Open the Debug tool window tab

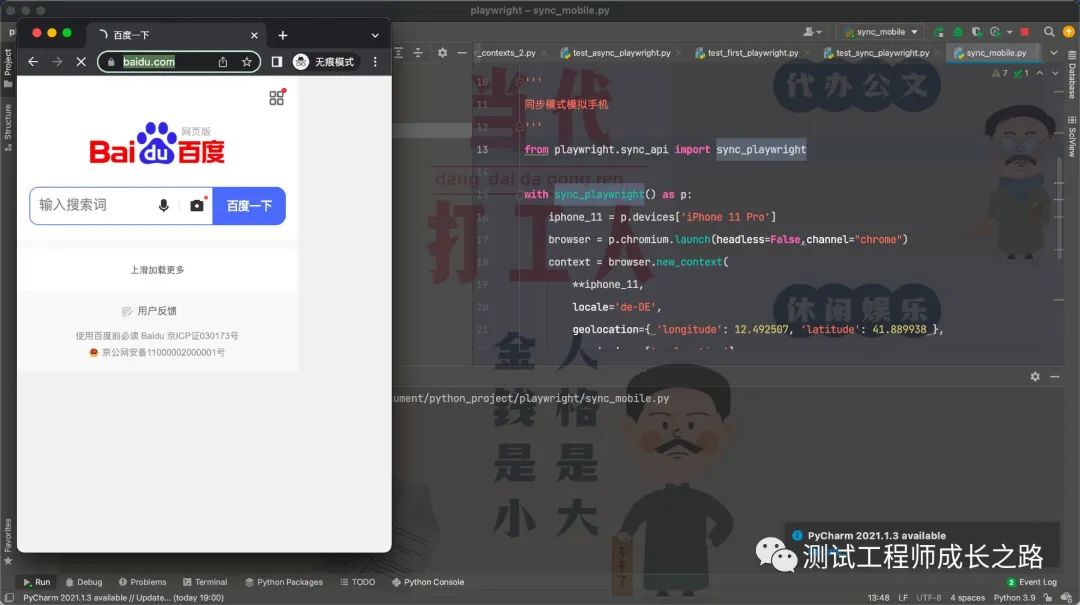pos(83,582)
